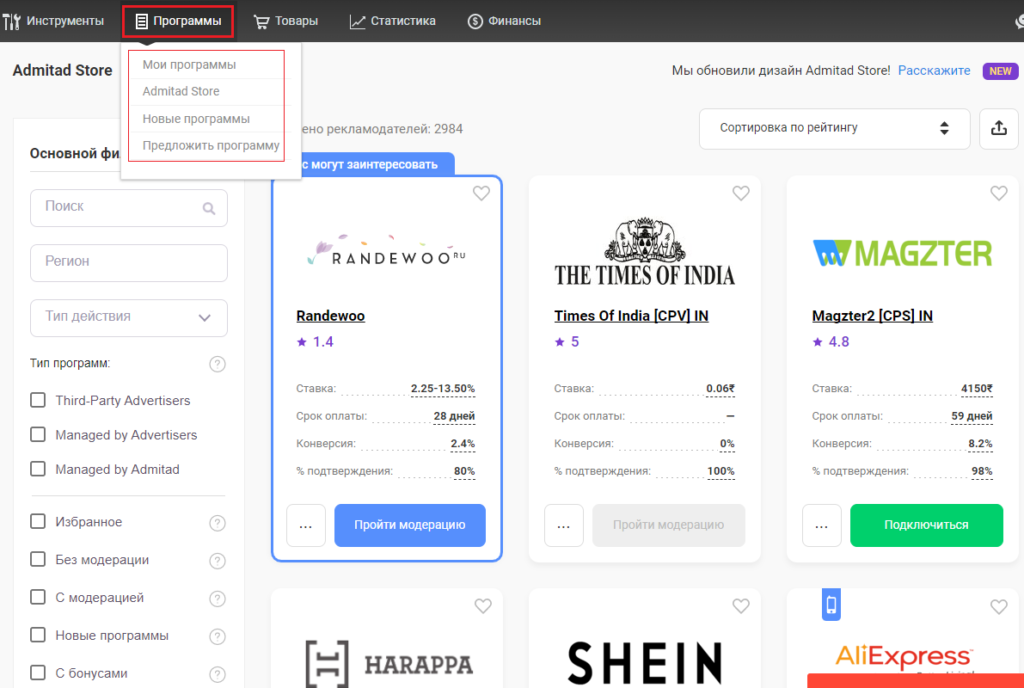This screenshot has width=1024, height=688.
Task: Open Magzter2 [CPS] IN link
Action: pos(872,316)
